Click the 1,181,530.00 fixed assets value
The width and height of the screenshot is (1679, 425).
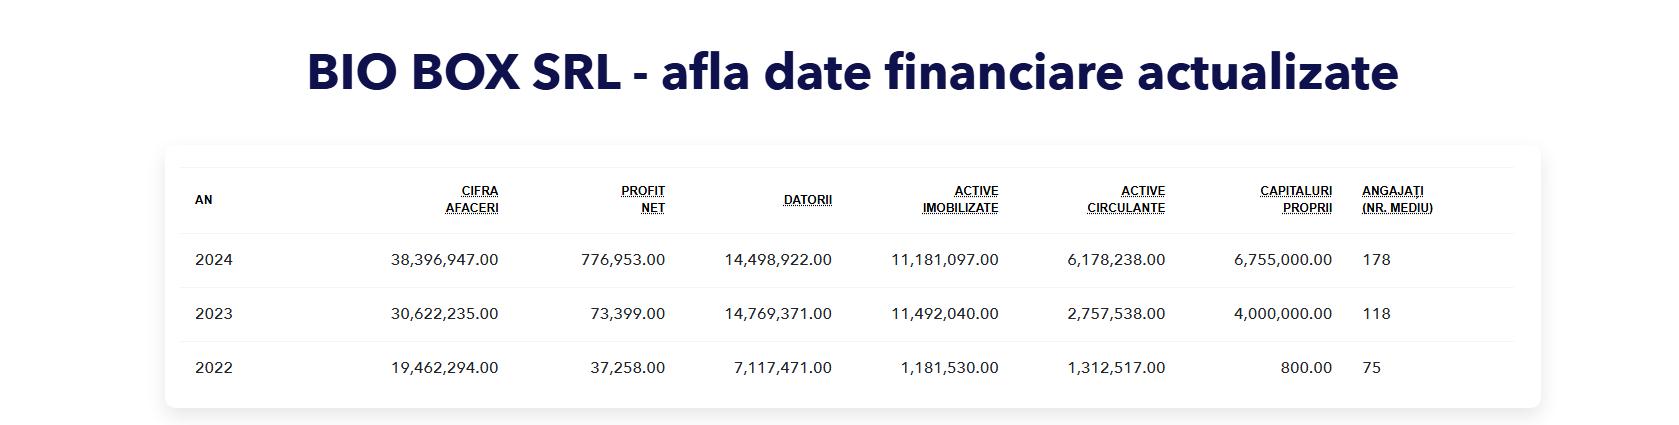(x=949, y=368)
